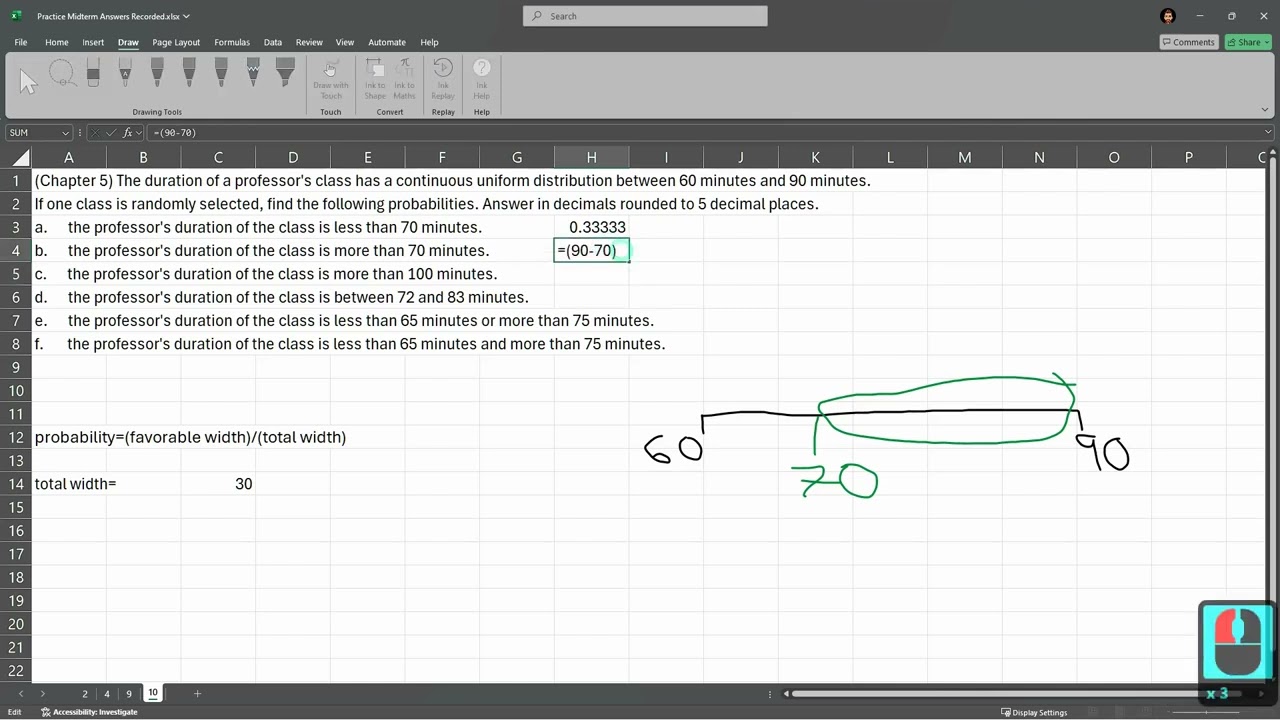Select the Highlighter tool
1280x720 pixels.
(285, 72)
